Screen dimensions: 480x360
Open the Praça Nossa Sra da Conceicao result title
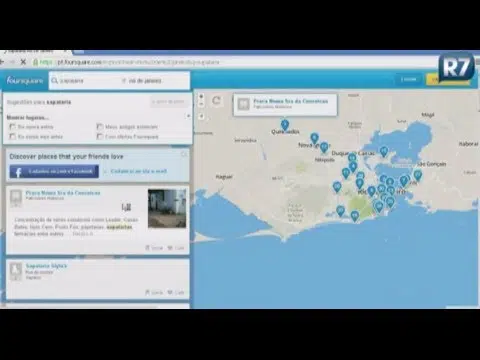(63, 193)
